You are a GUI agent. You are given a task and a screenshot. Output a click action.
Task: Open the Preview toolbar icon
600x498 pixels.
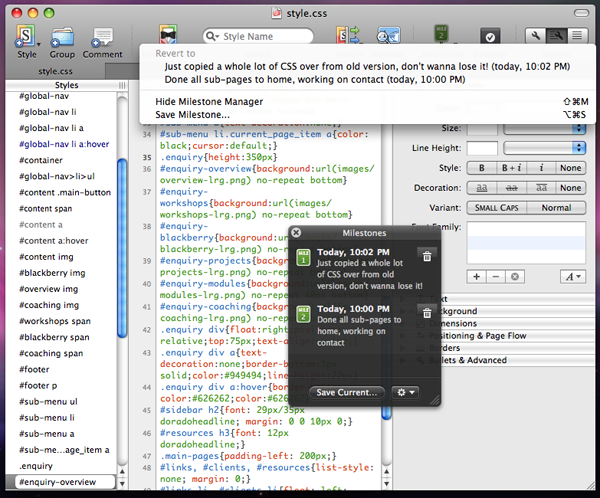click(388, 36)
